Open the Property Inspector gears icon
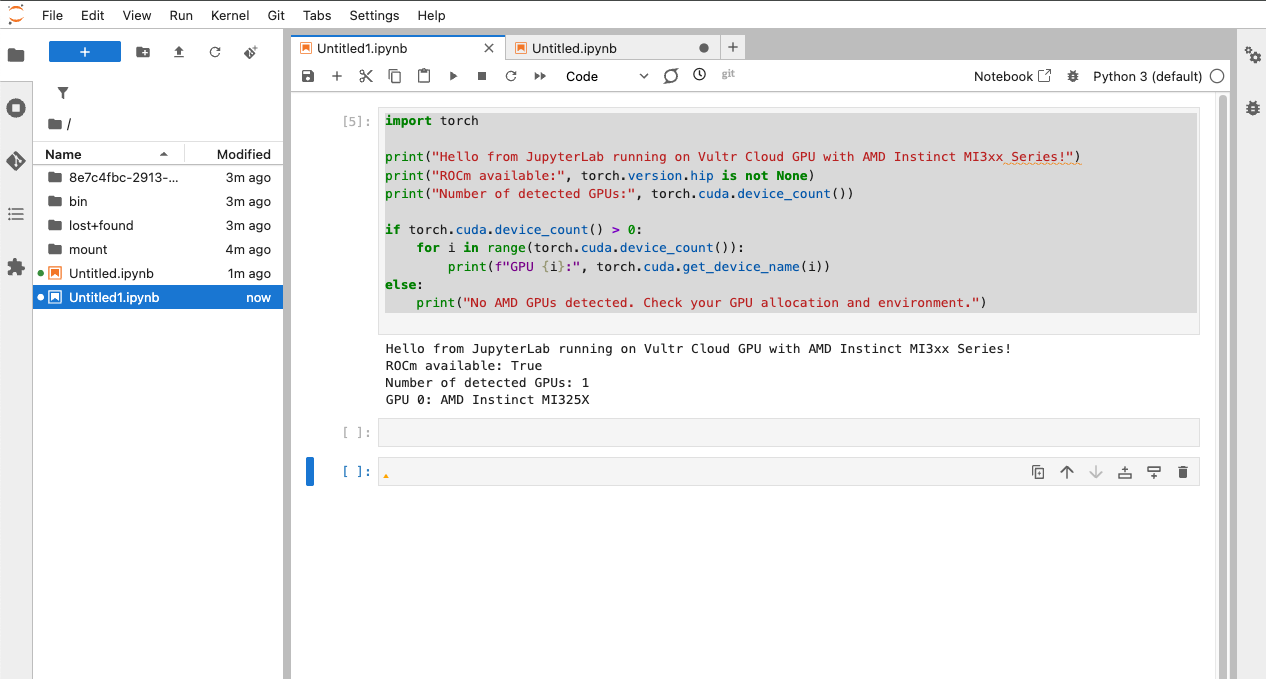Screen dimensions: 1266x679 coord(1253,55)
